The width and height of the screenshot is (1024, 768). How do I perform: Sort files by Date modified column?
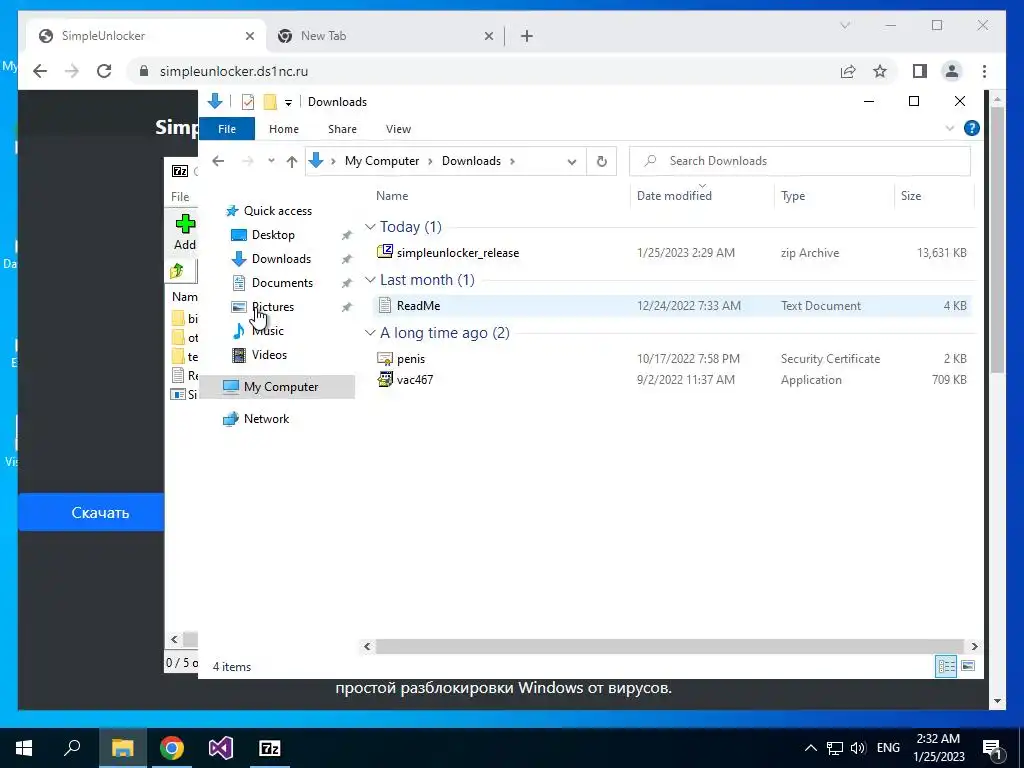coord(674,196)
